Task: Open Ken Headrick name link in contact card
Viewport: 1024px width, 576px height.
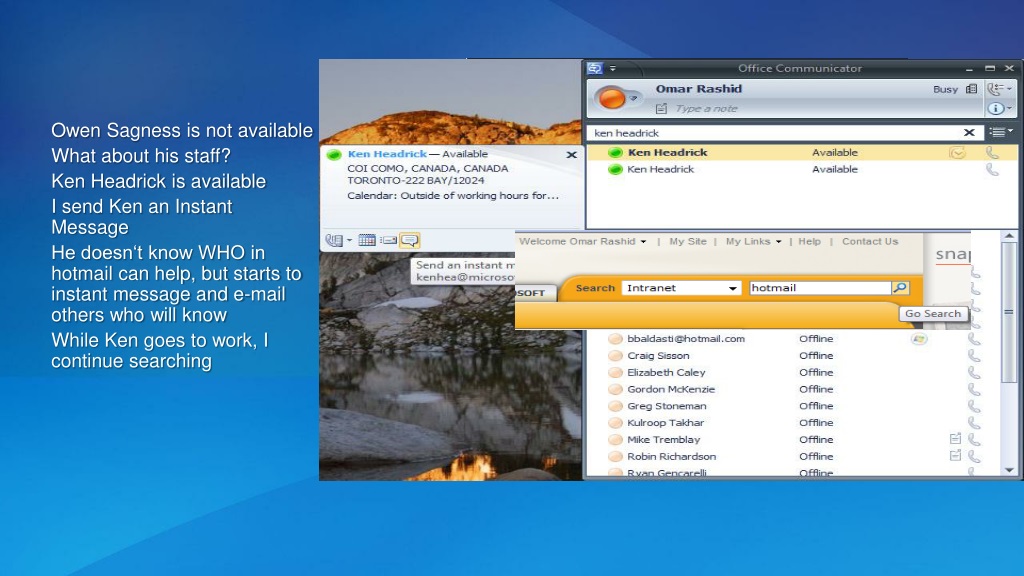Action: (x=387, y=154)
